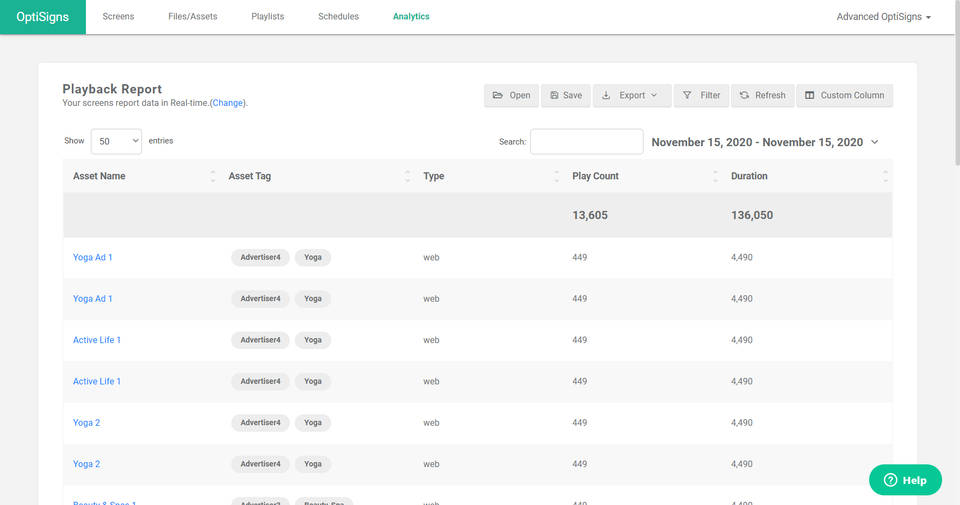The image size is (960, 505).
Task: Open the Custom Column settings
Action: tap(844, 95)
